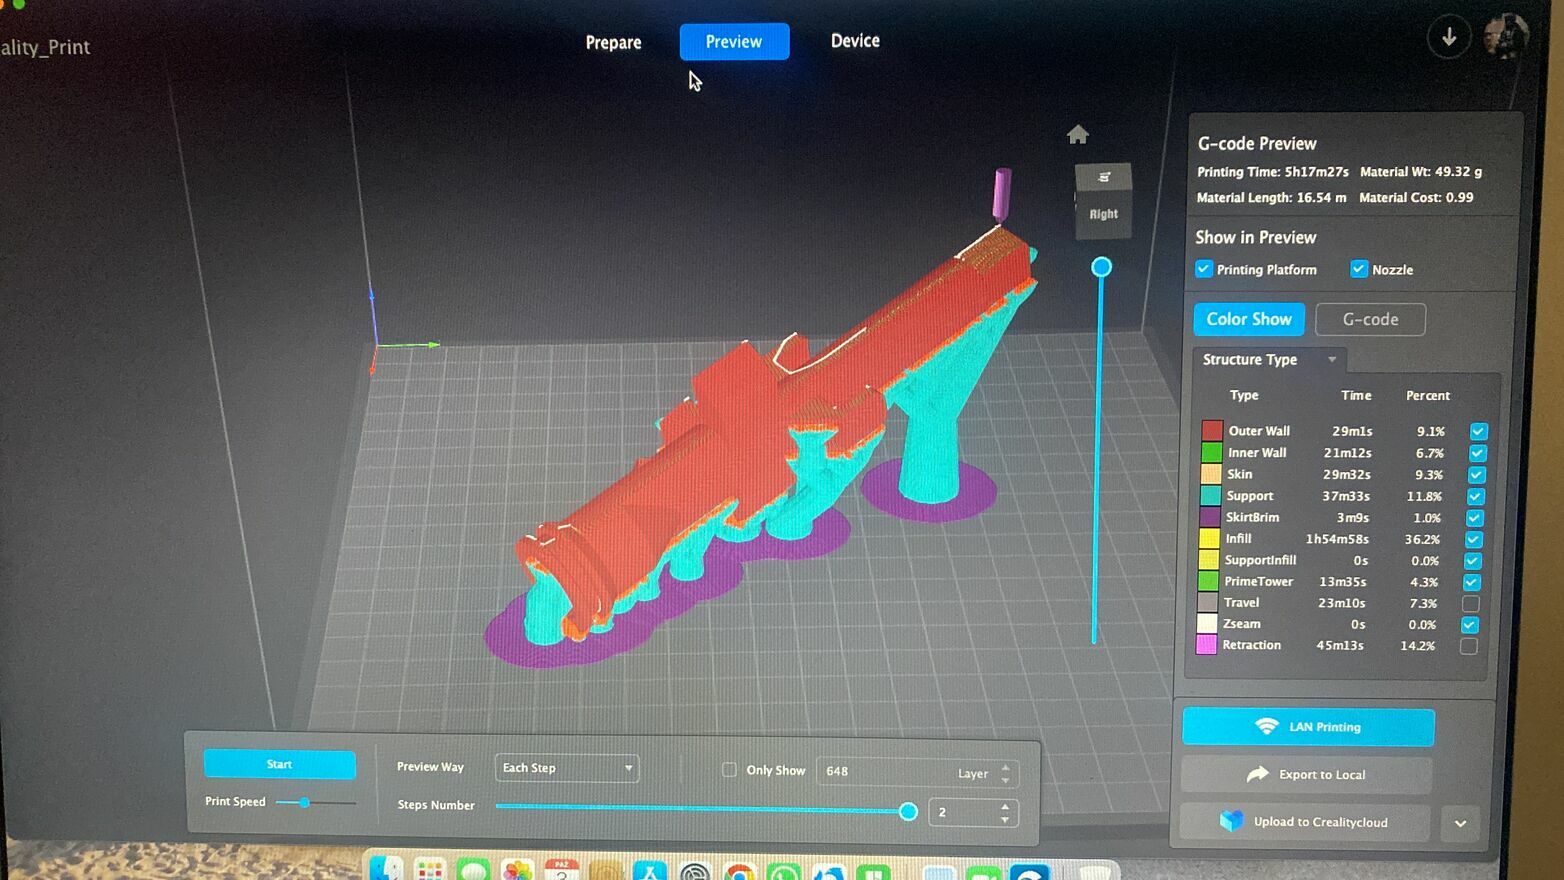Select Color Show view mode

pyautogui.click(x=1249, y=319)
